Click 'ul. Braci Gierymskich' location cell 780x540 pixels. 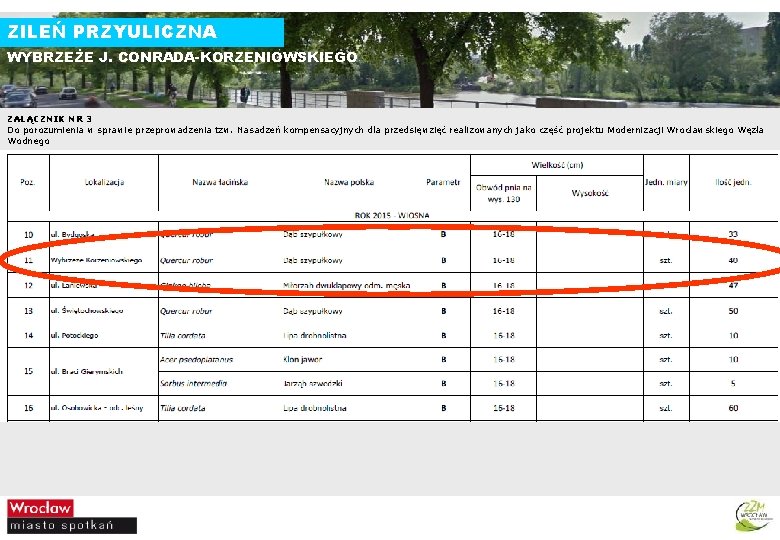87,371
